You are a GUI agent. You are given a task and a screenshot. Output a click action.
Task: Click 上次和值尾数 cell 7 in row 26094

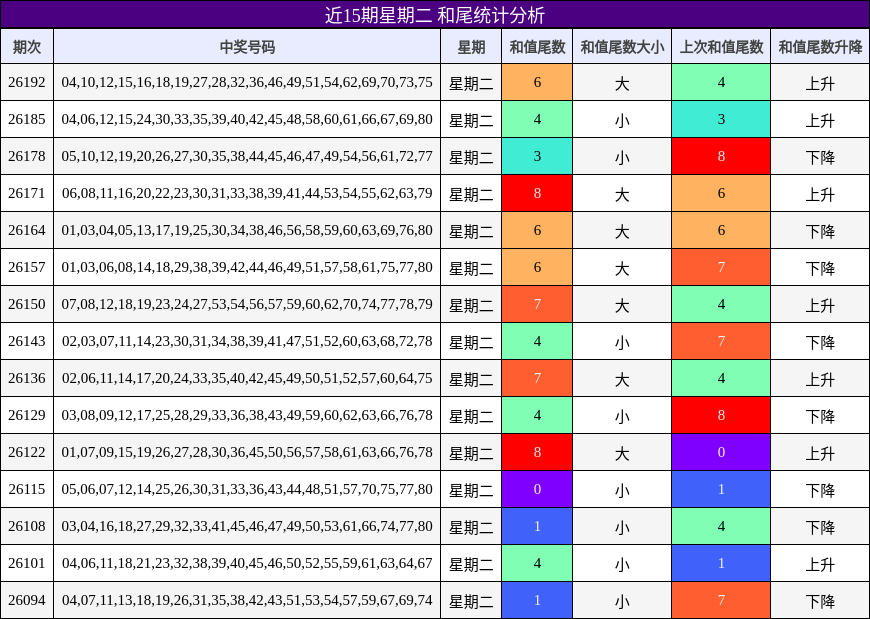click(721, 600)
